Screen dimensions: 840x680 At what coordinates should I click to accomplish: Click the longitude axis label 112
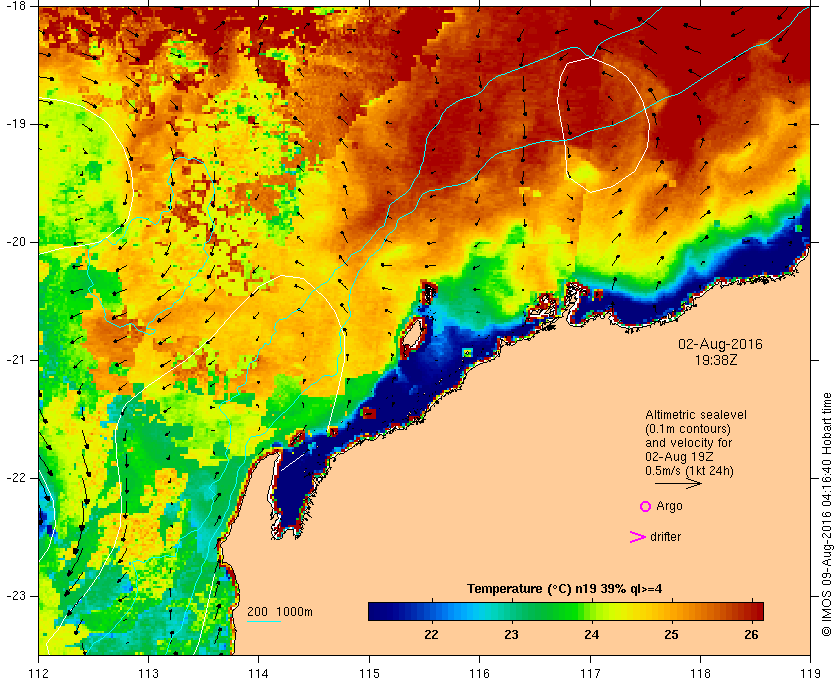tap(39, 673)
